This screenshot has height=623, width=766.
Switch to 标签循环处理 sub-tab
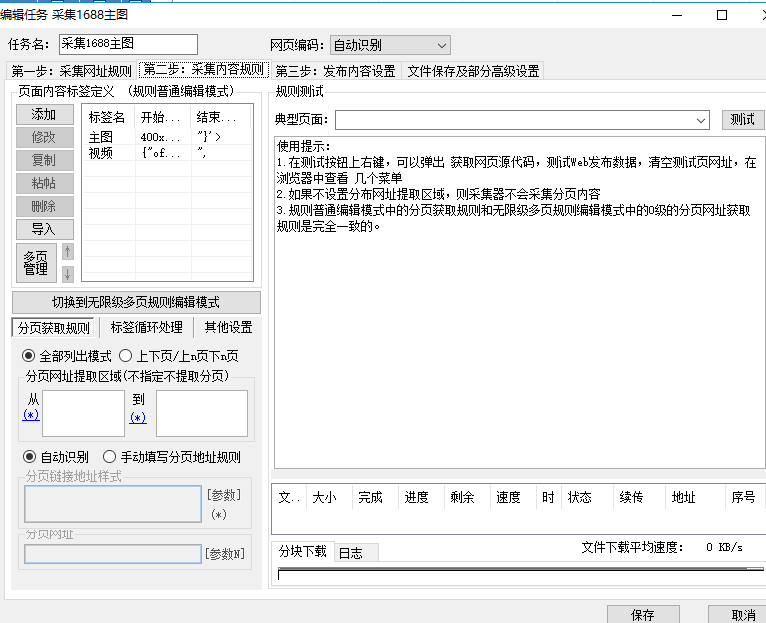pos(147,327)
